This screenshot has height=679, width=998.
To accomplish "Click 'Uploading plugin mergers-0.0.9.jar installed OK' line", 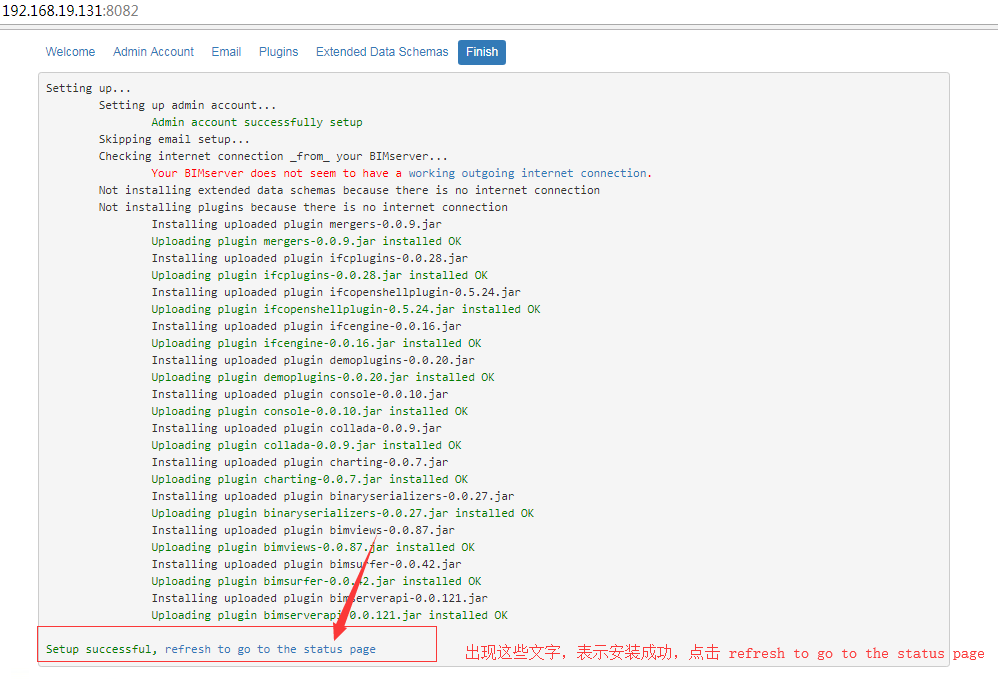I will pos(306,241).
